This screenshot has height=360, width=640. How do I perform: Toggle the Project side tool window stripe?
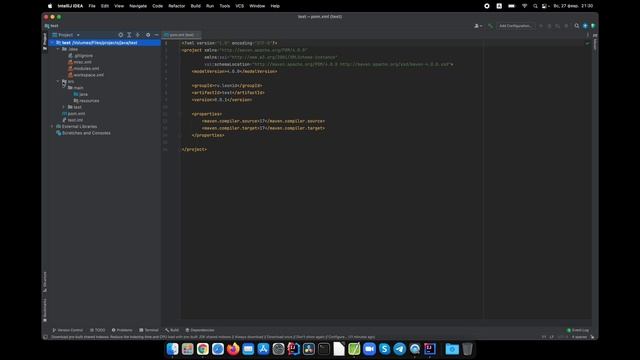[45, 42]
